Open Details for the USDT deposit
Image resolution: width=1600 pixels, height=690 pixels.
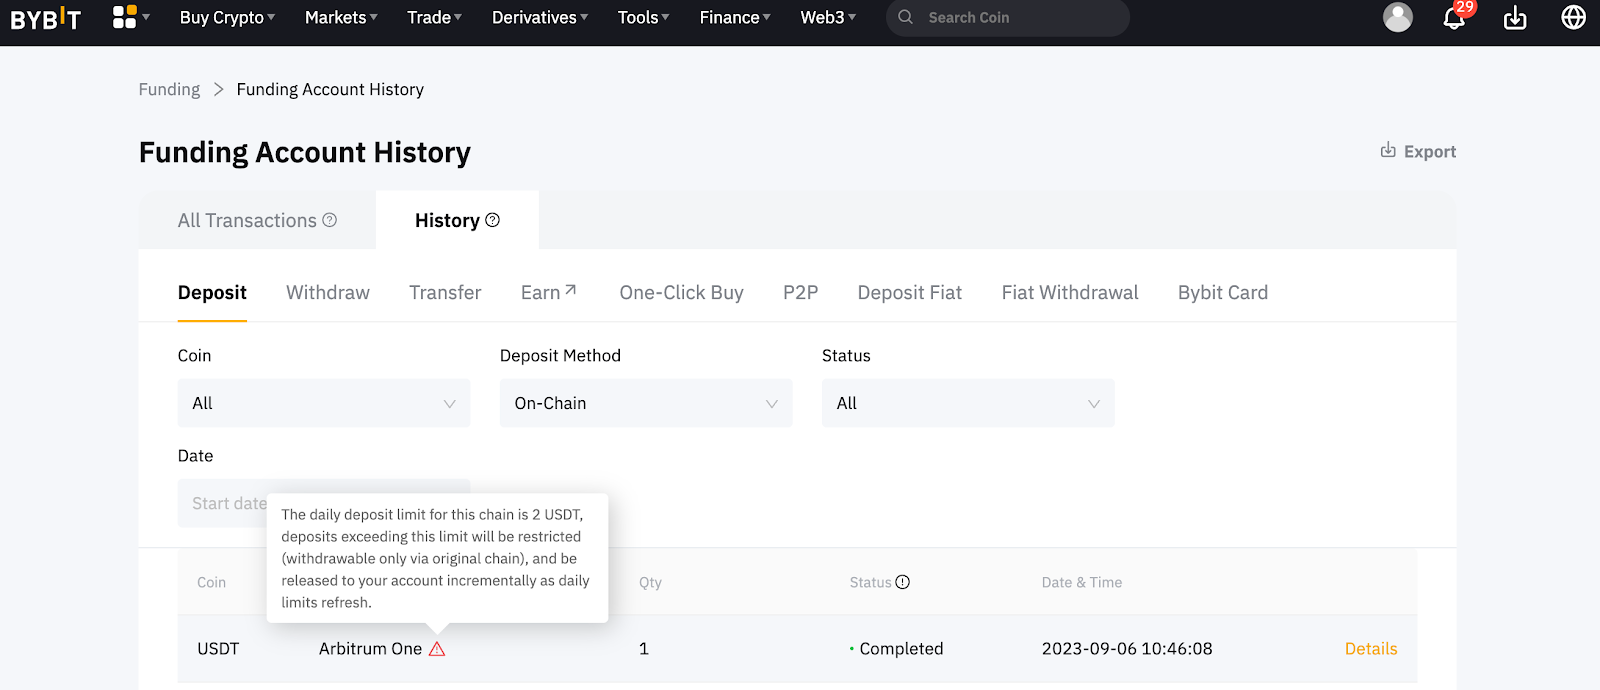point(1370,649)
